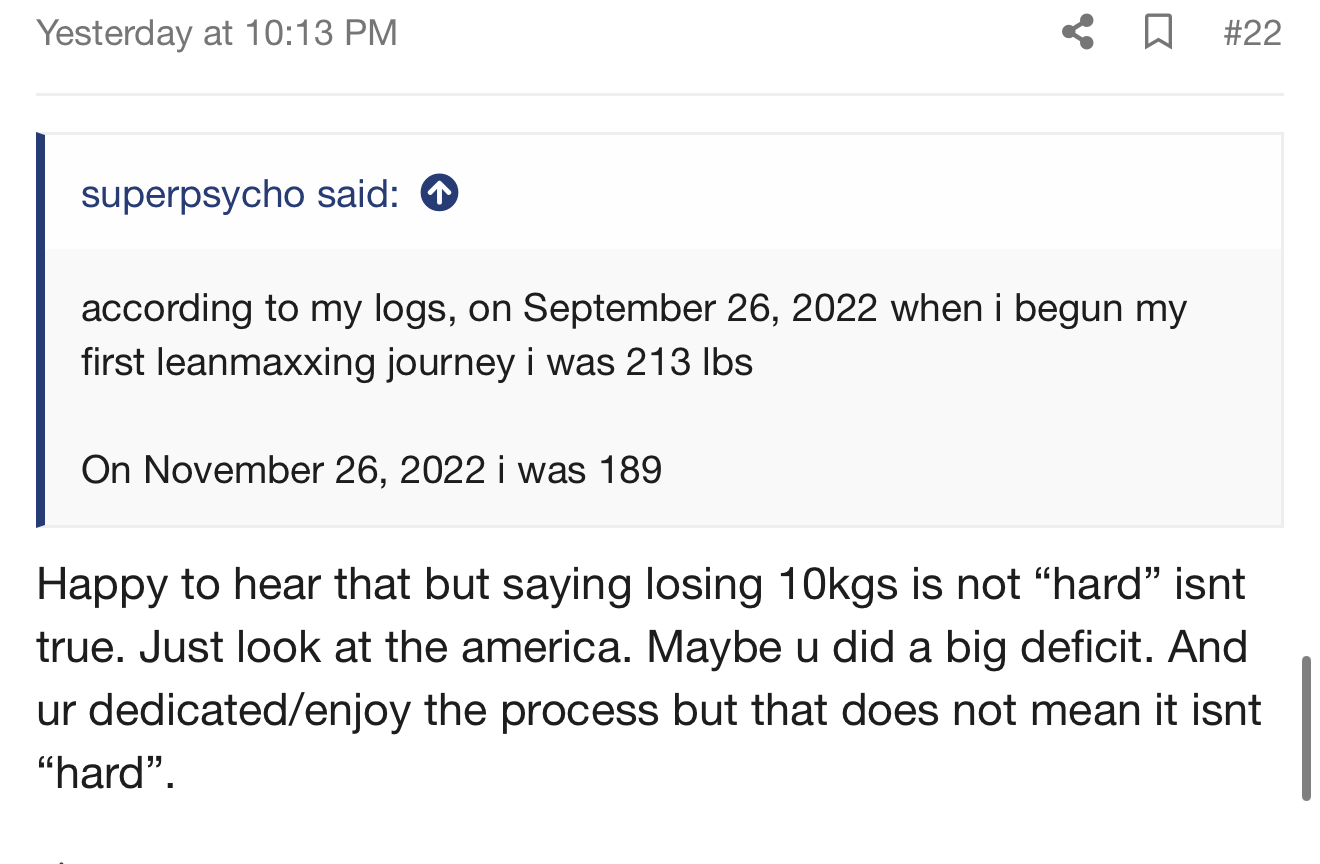Click the word 'journey' in quoted text
Viewport: 1320px width, 864px height.
451,362
